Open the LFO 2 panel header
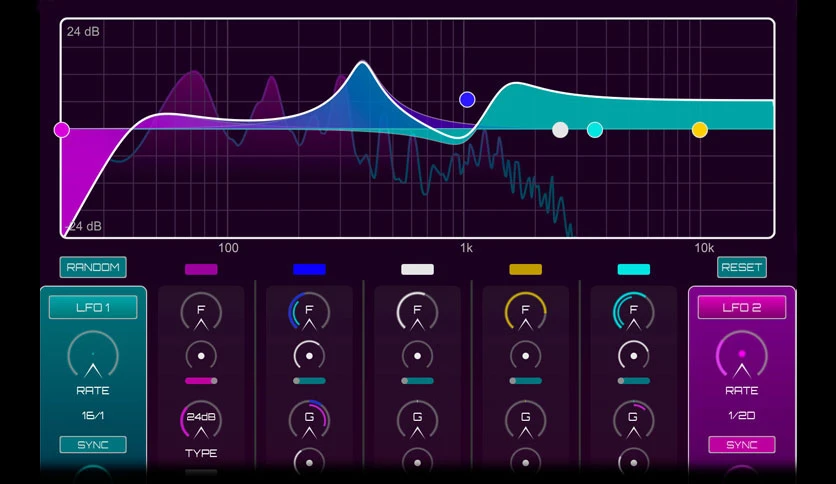The height and width of the screenshot is (484, 836). [742, 308]
